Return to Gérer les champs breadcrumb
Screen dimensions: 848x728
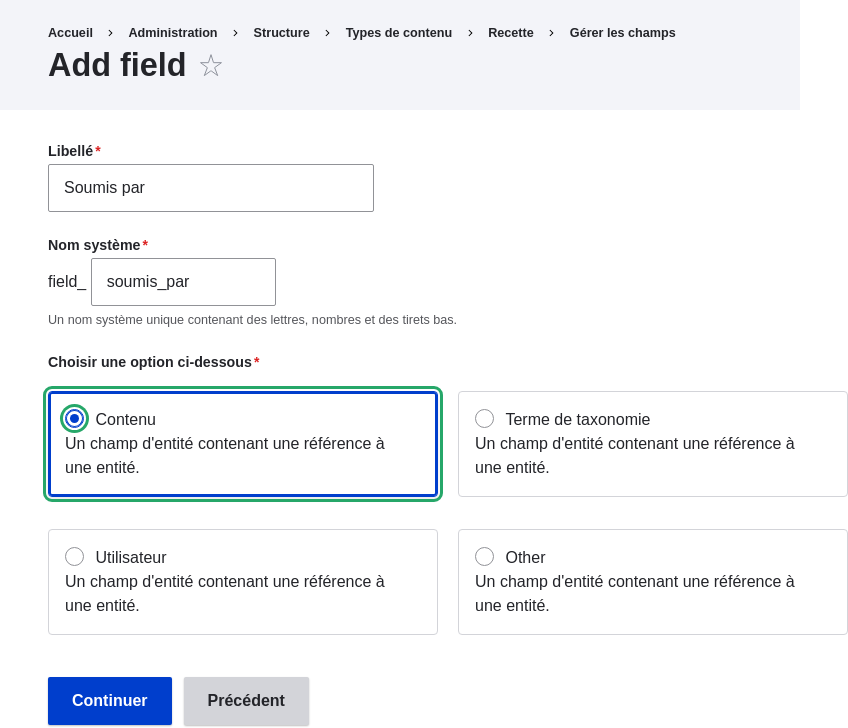point(622,32)
